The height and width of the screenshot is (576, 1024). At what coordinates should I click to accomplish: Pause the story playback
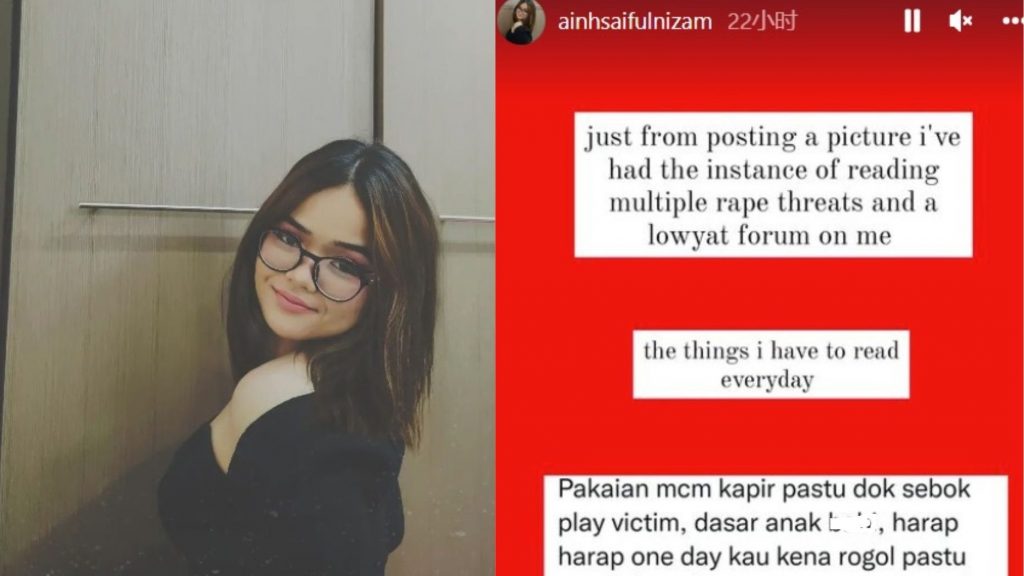(x=912, y=21)
